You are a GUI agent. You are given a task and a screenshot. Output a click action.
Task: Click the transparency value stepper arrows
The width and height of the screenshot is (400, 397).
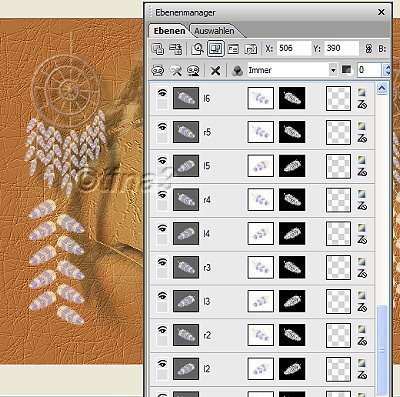387,70
